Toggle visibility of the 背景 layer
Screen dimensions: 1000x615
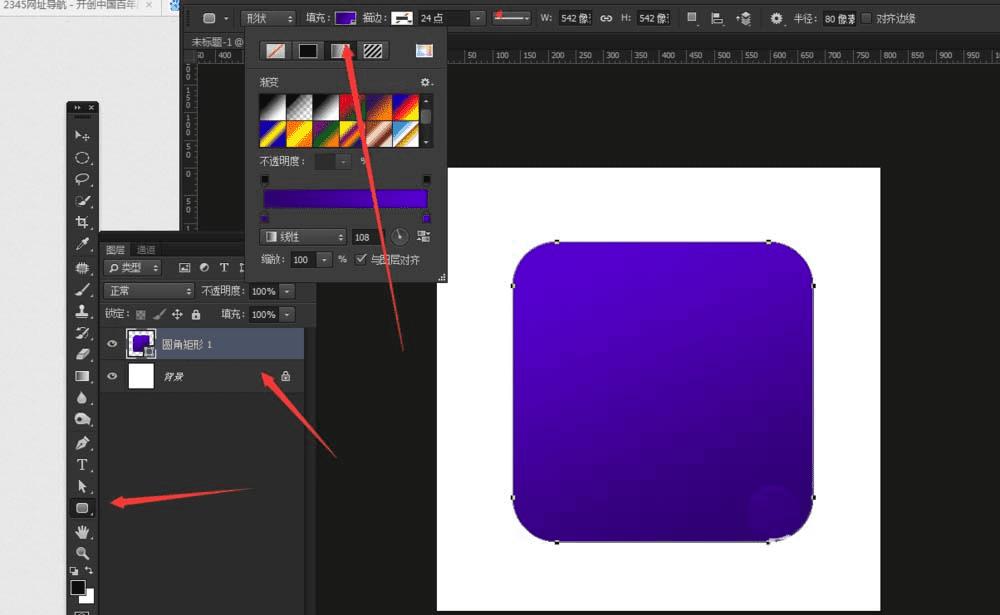click(112, 376)
